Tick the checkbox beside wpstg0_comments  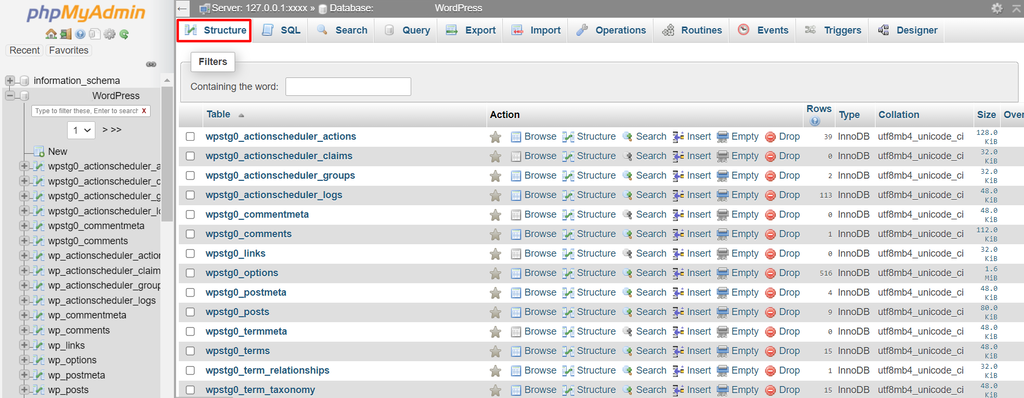coord(190,234)
